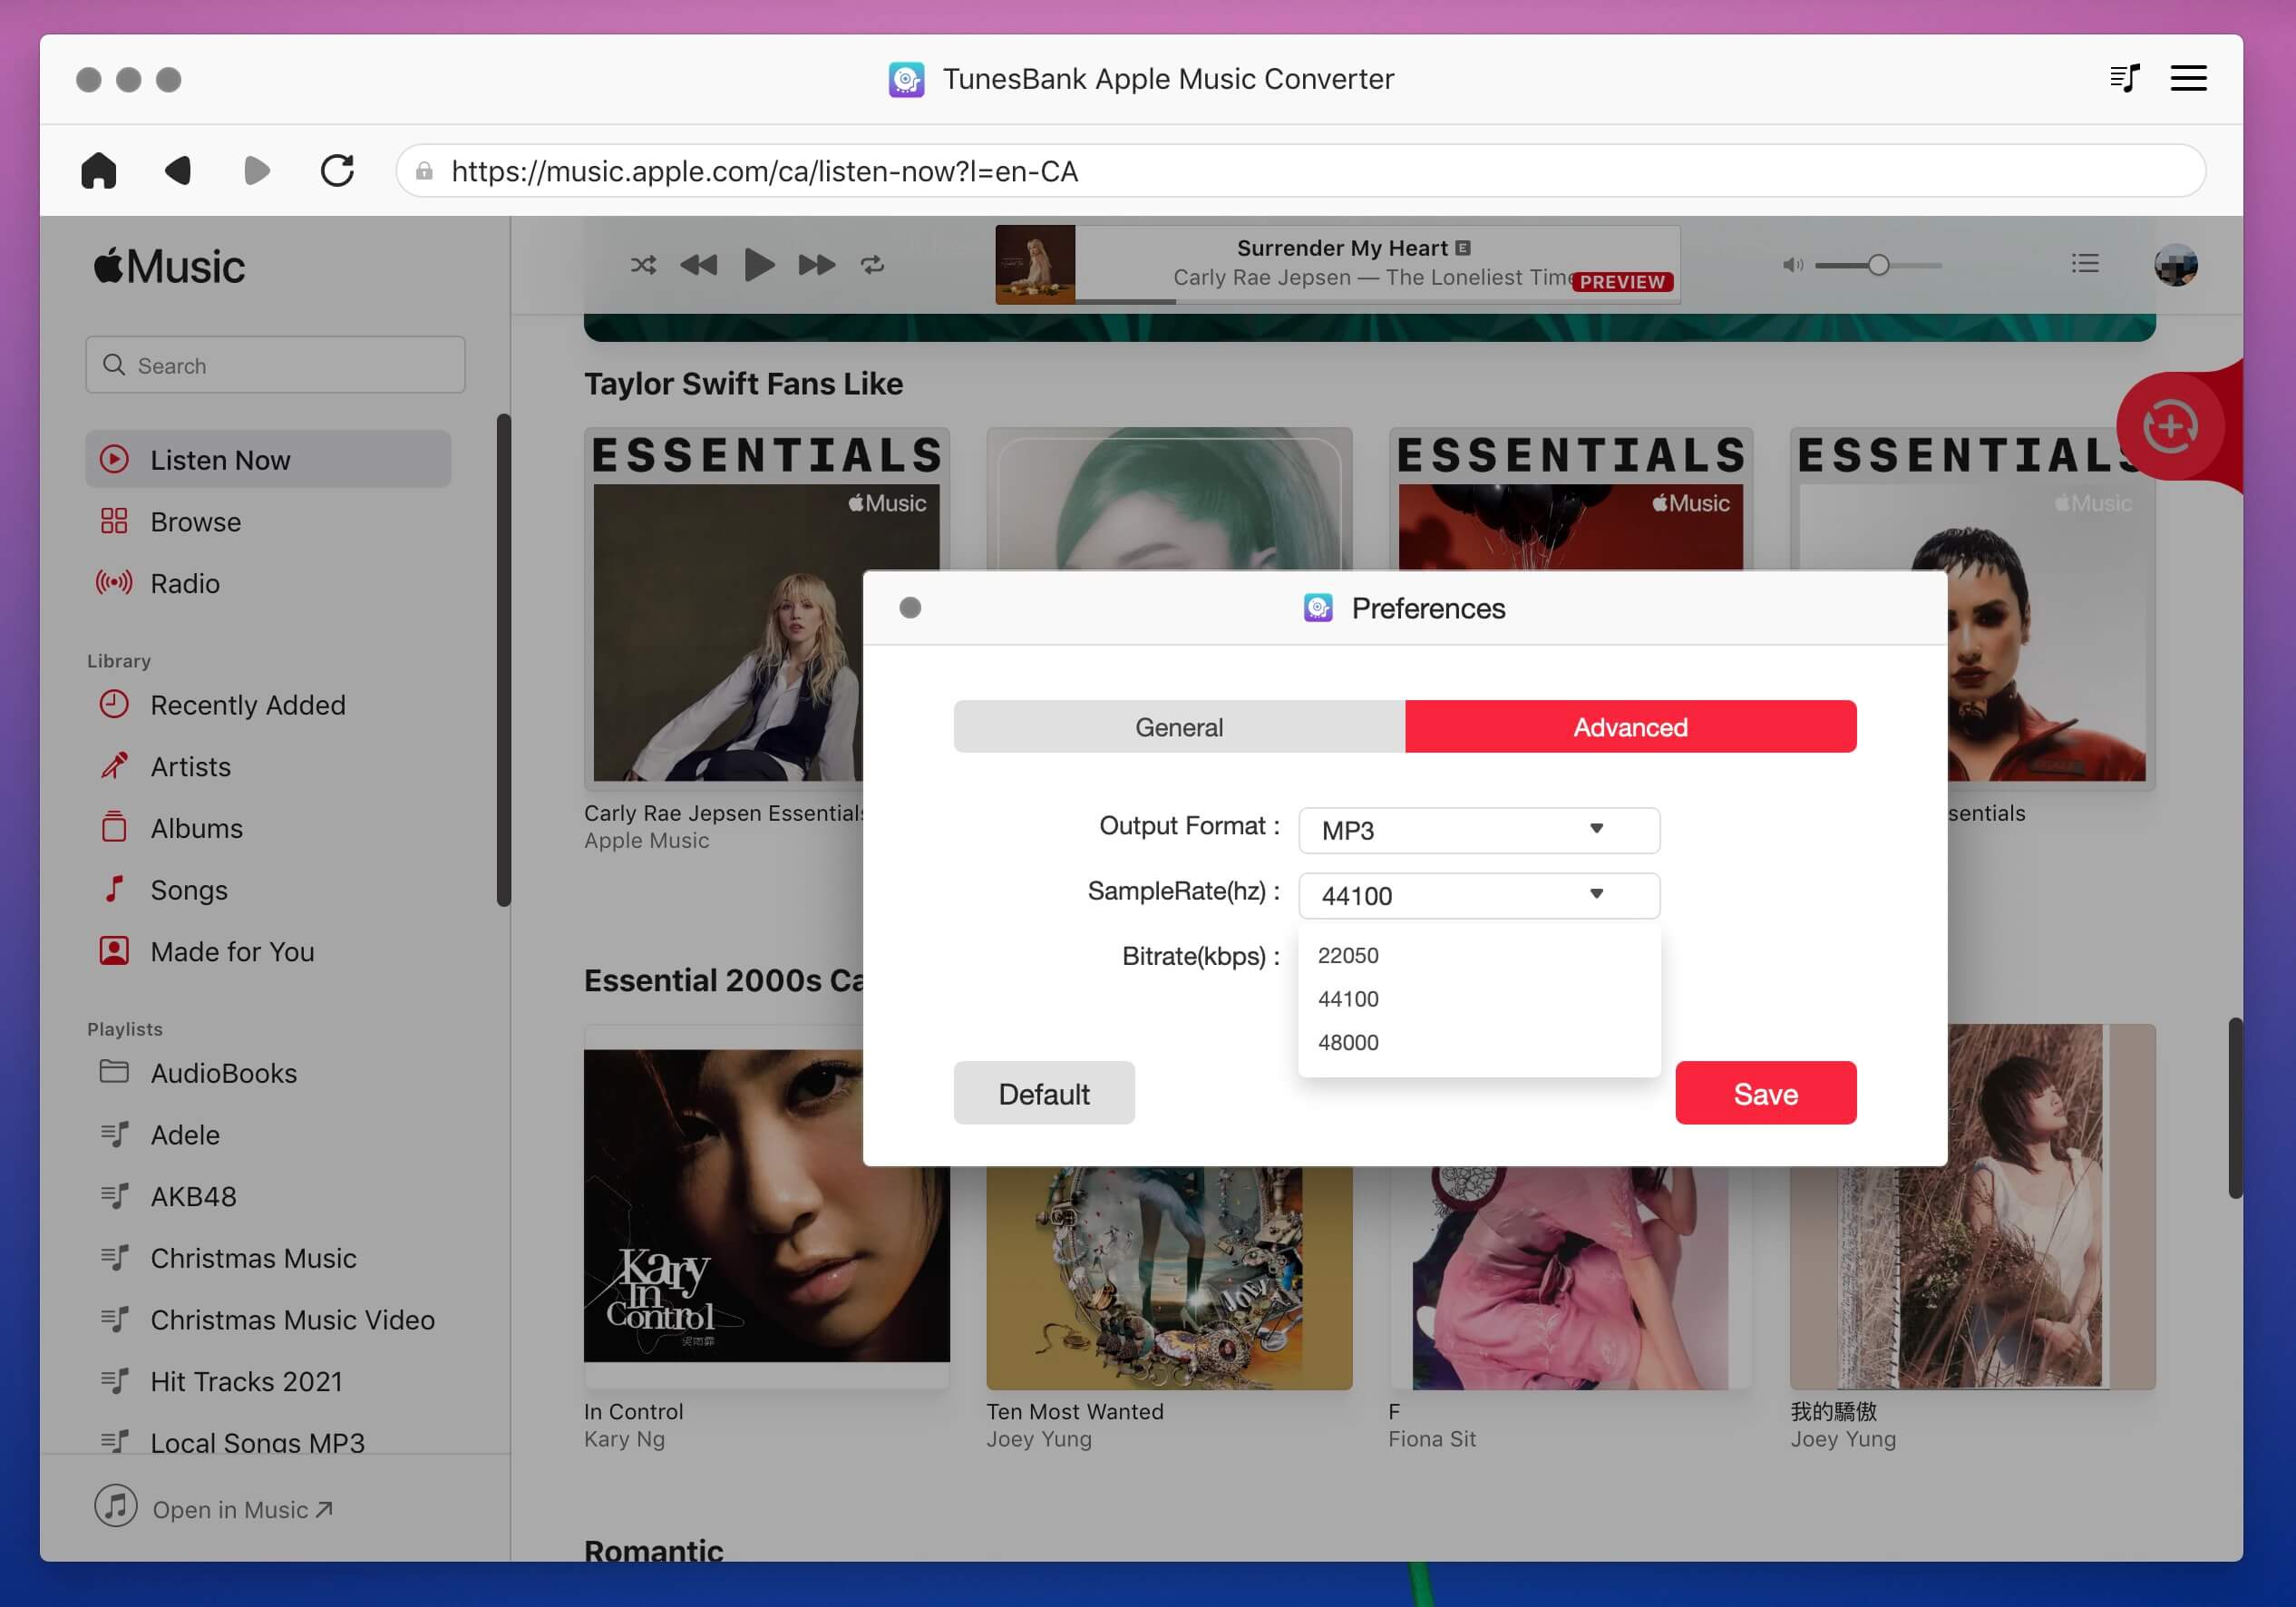Use the sidebar vertical scrollbar

coord(503,660)
